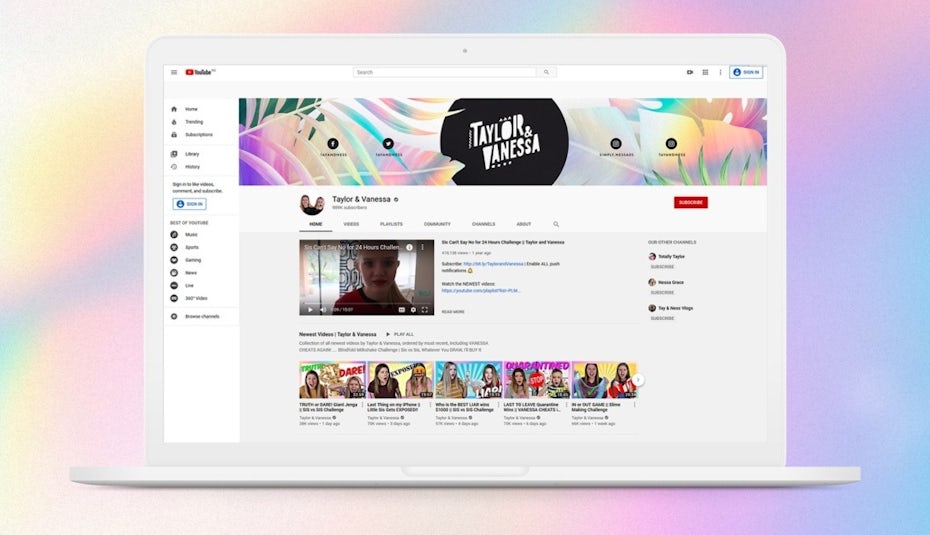Open the top bar three-dot settings menu
This screenshot has height=535, width=930.
(x=720, y=72)
